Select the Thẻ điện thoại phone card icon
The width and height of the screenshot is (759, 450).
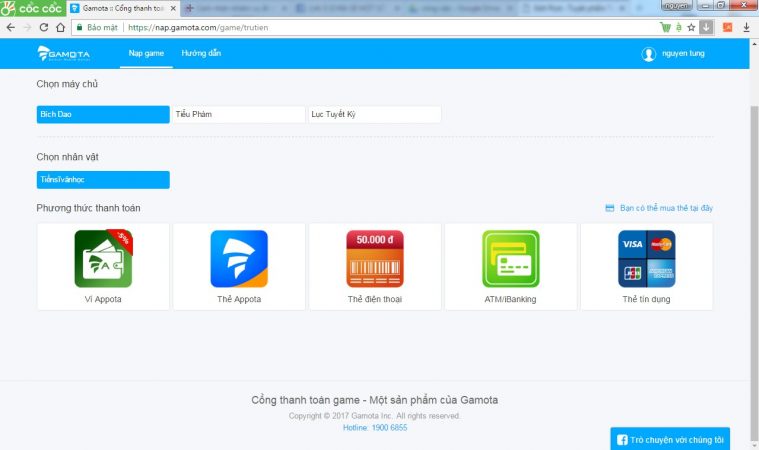pos(375,258)
